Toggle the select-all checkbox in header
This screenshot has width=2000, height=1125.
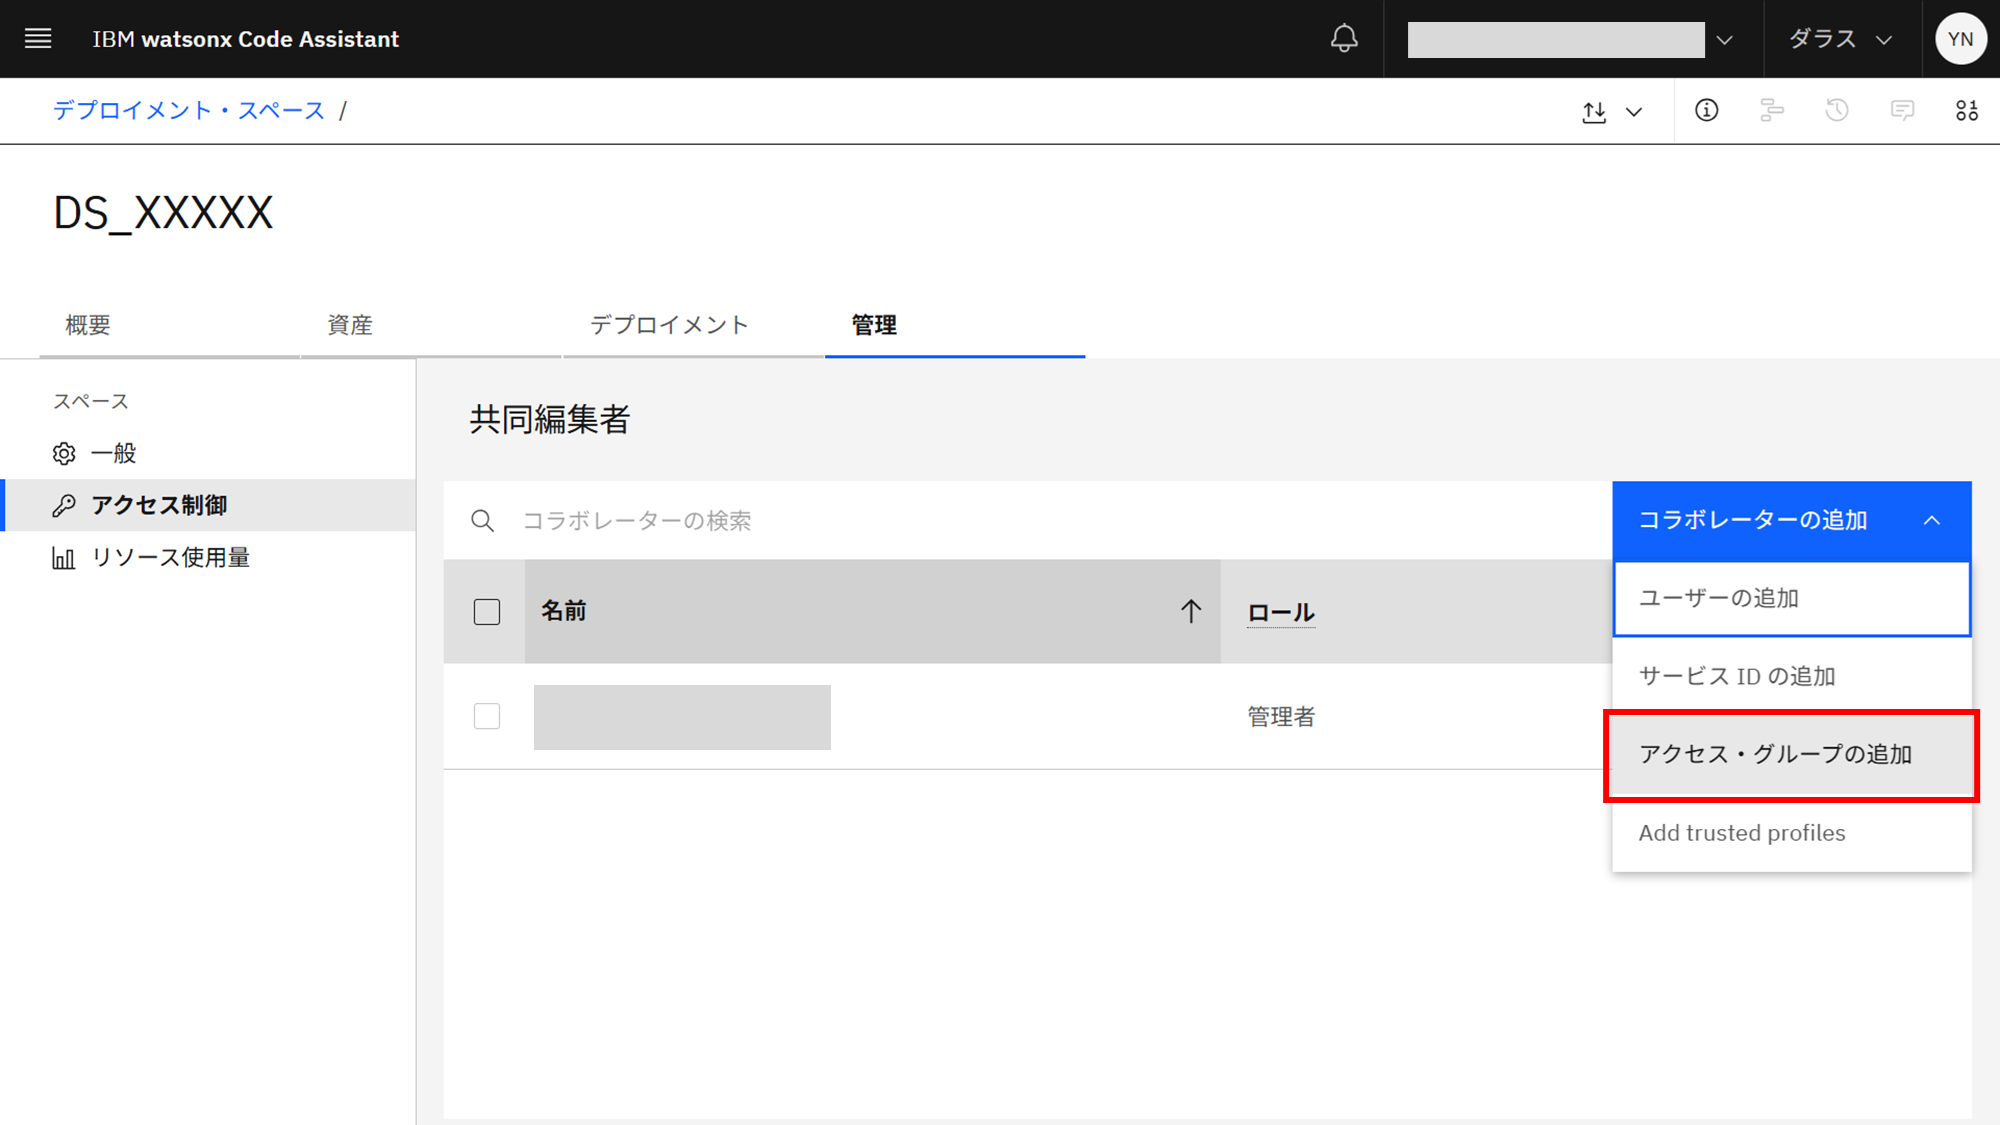coord(487,612)
